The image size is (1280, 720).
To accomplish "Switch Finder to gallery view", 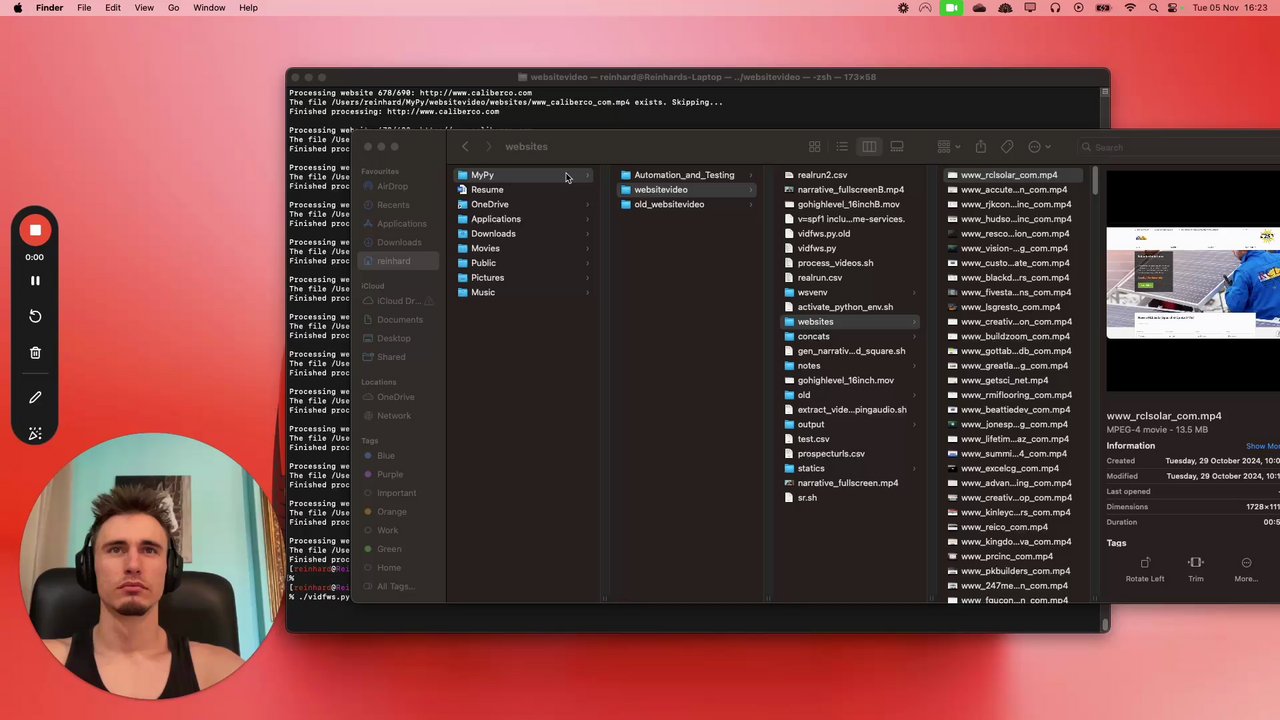I will pyautogui.click(x=897, y=147).
